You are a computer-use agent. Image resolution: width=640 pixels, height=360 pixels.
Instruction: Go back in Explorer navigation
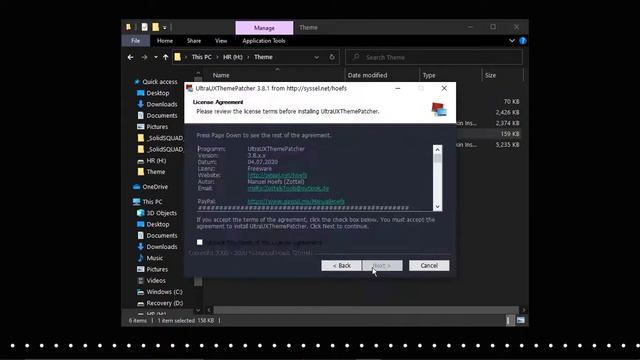(130, 57)
